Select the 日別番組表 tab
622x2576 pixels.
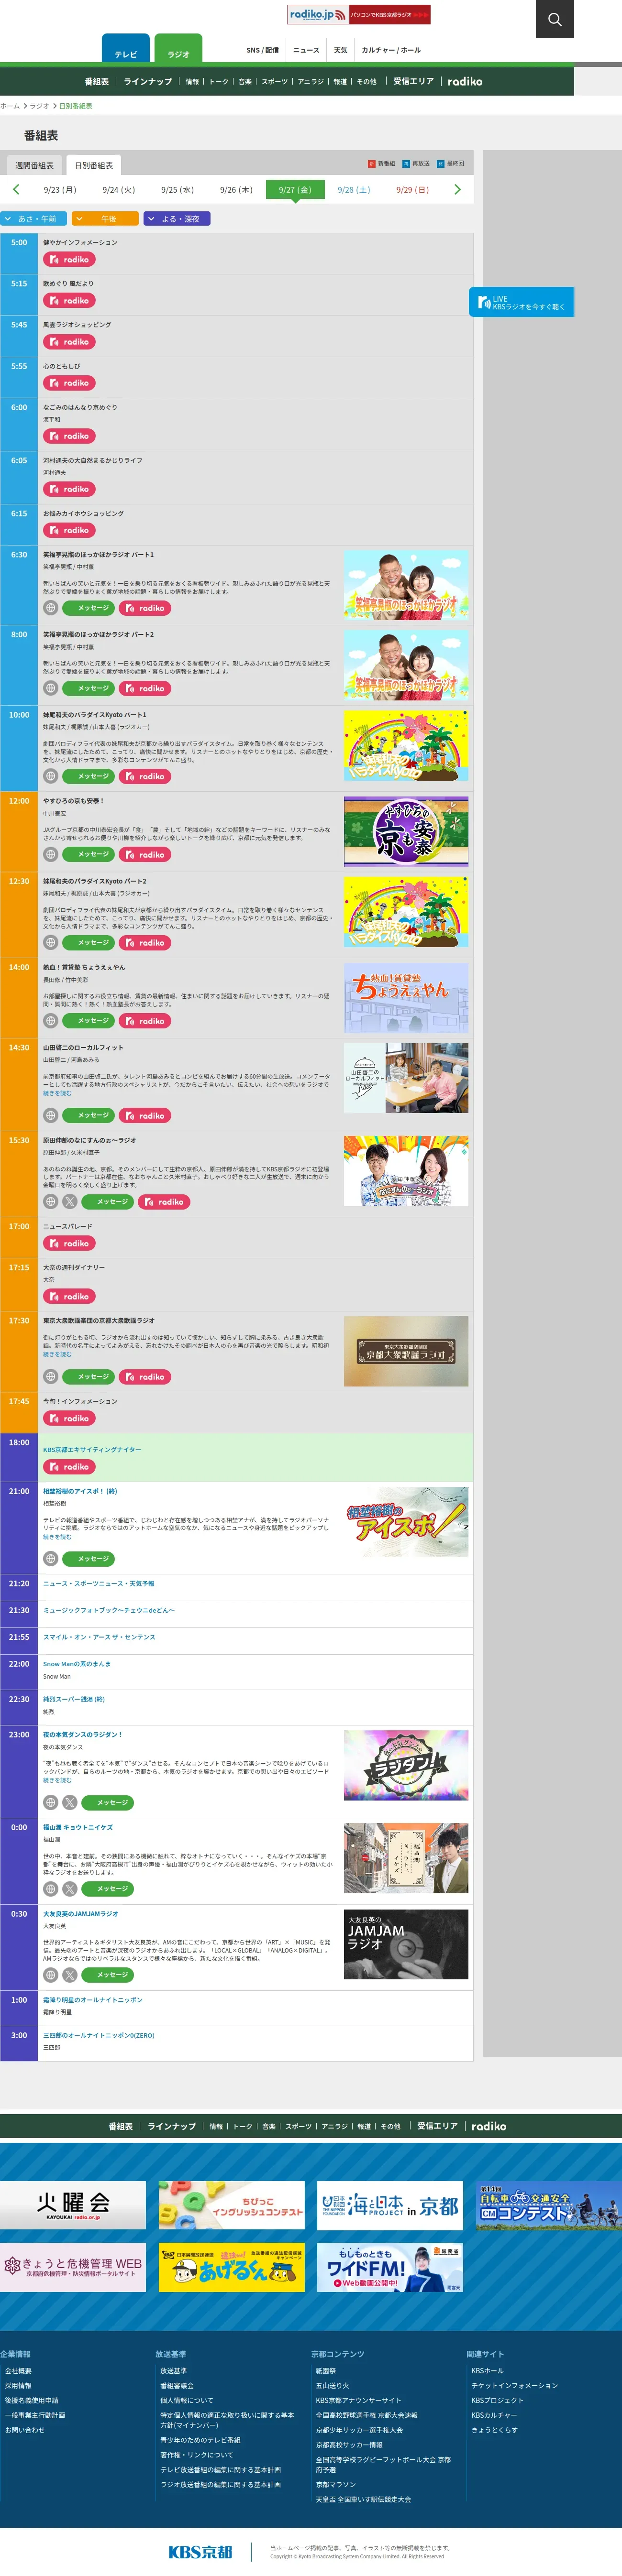[94, 165]
